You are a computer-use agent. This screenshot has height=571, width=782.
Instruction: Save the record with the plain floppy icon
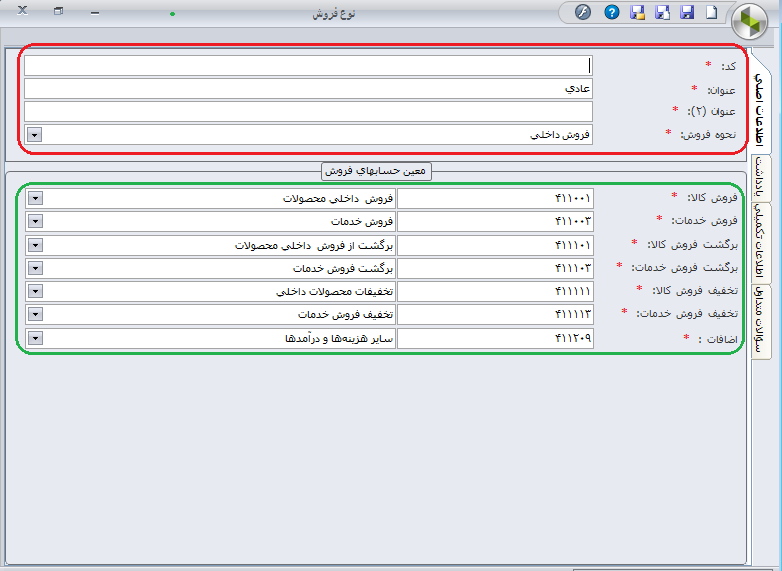pyautogui.click(x=687, y=12)
